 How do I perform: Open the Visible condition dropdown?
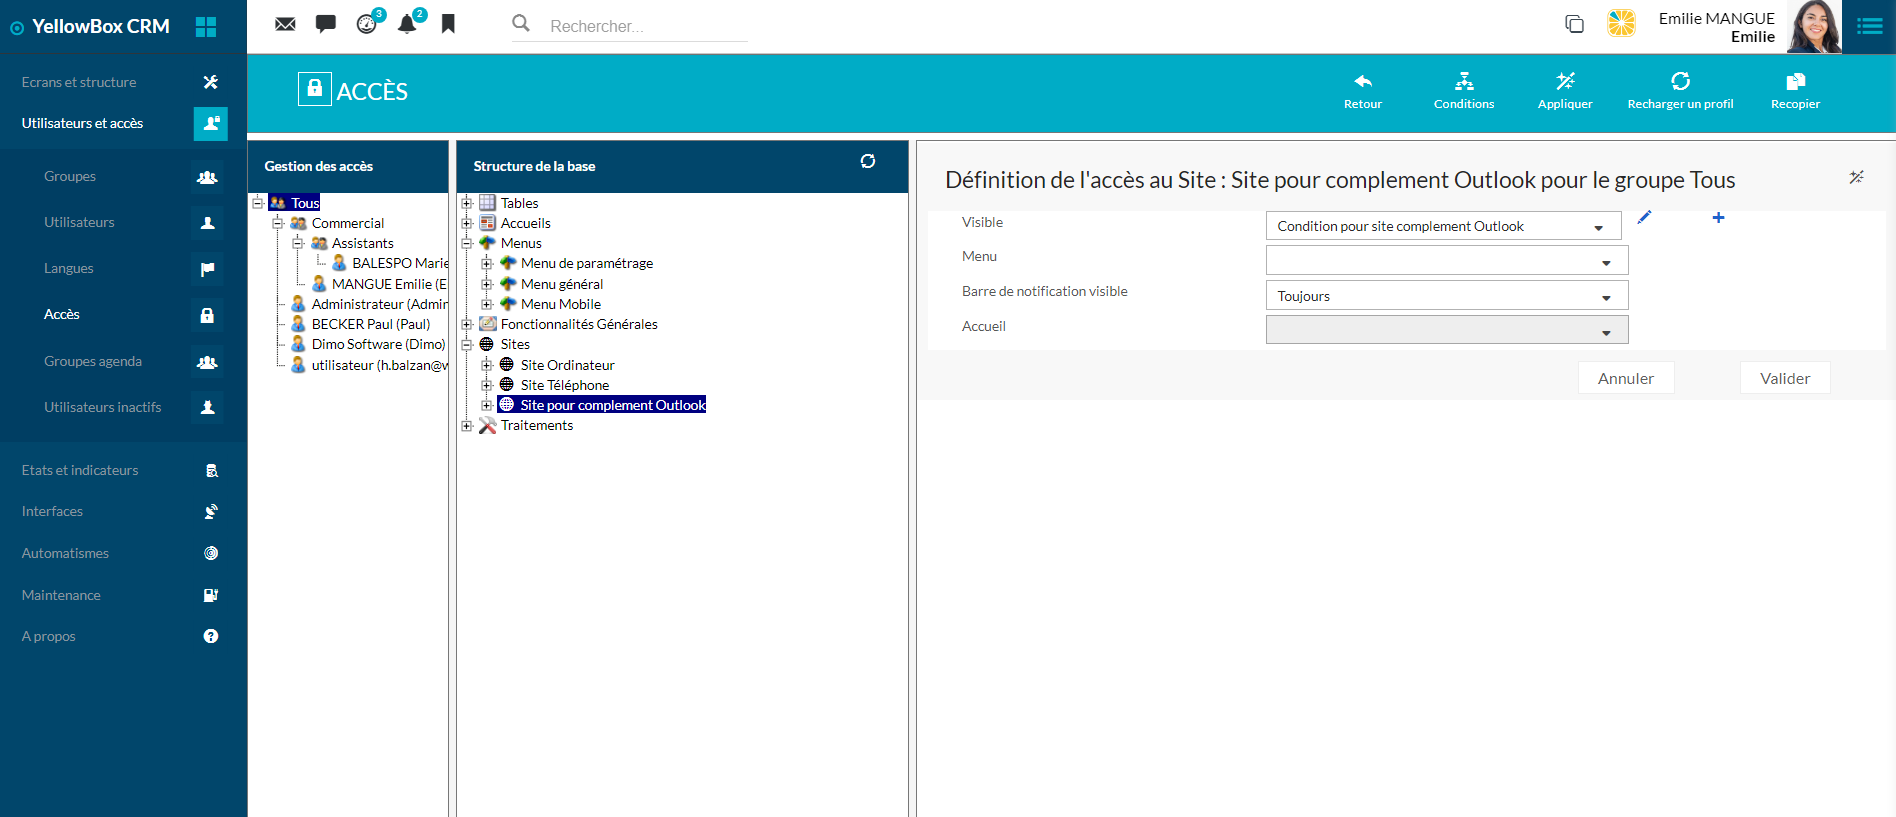pos(1443,226)
